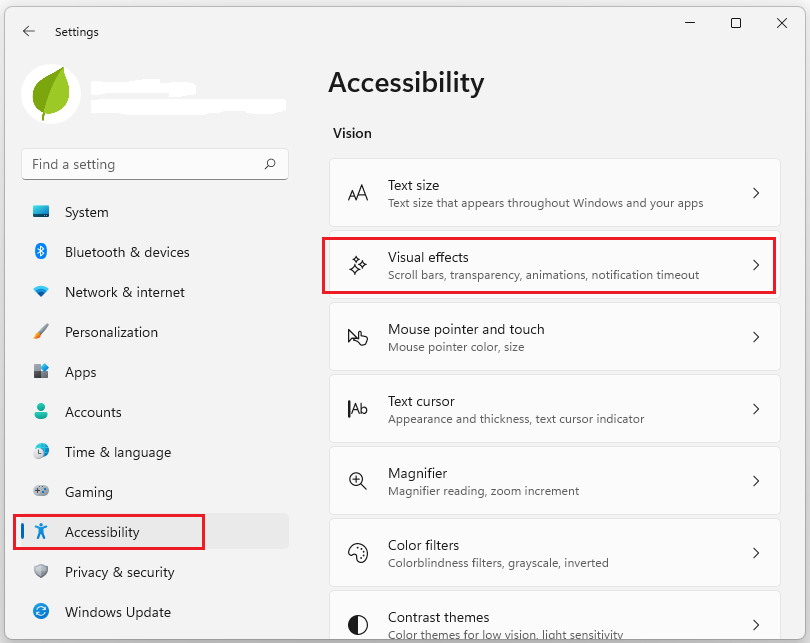Select System in the sidebar
Image resolution: width=810 pixels, height=643 pixels.
(154, 212)
